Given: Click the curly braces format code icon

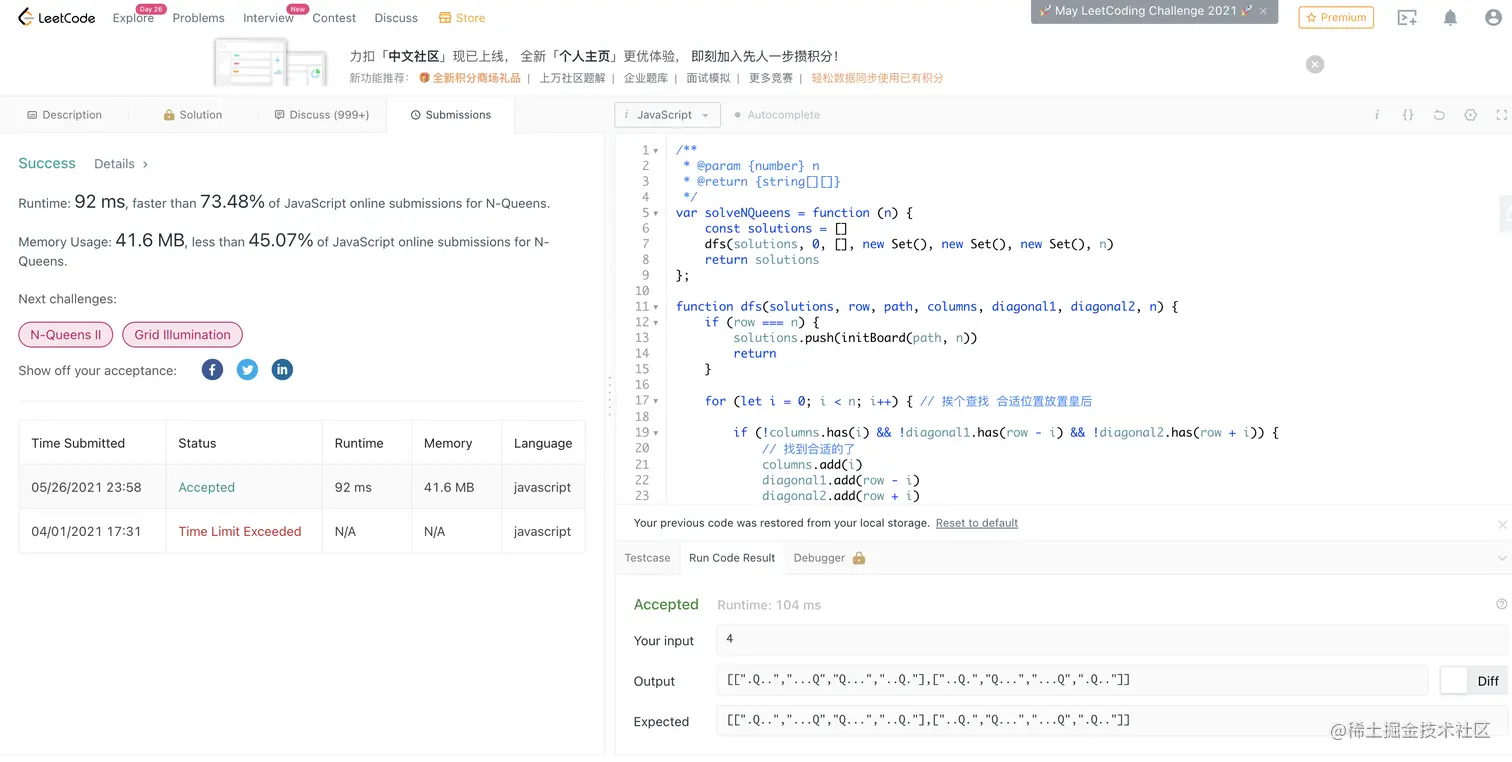Looking at the screenshot, I should (1408, 115).
